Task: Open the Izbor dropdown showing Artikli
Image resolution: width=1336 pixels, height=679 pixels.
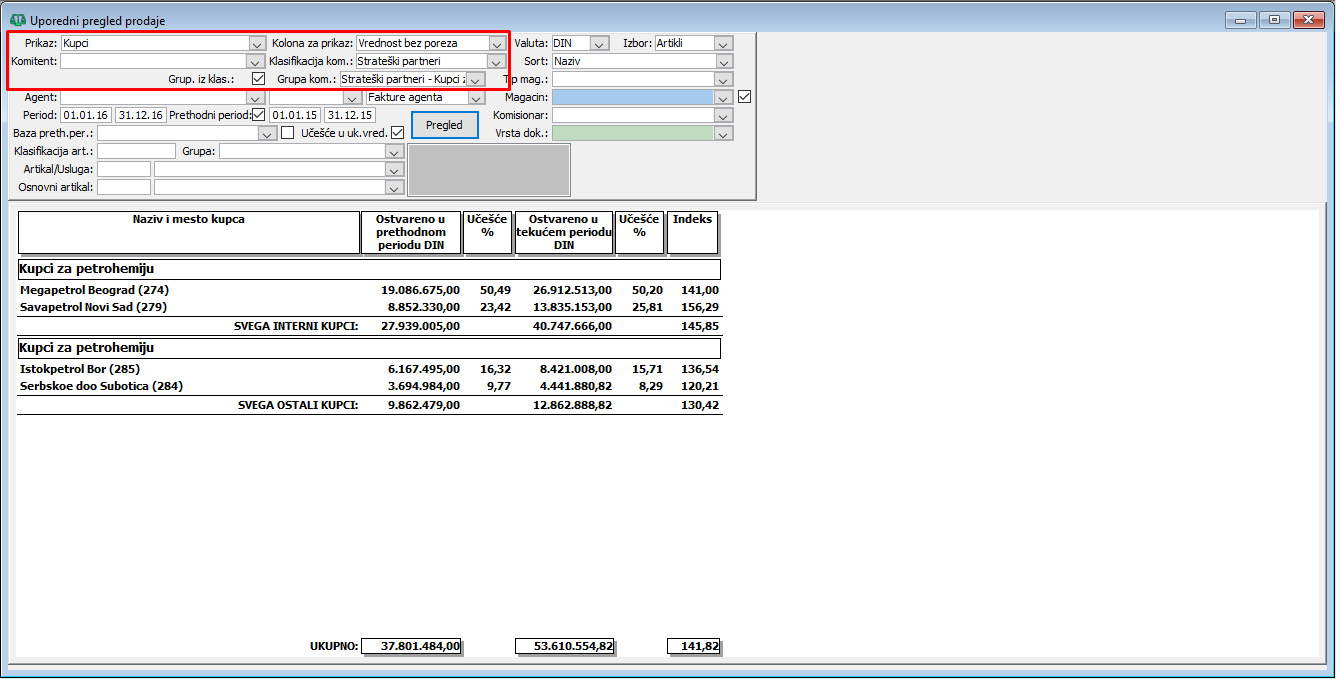Action: 724,43
